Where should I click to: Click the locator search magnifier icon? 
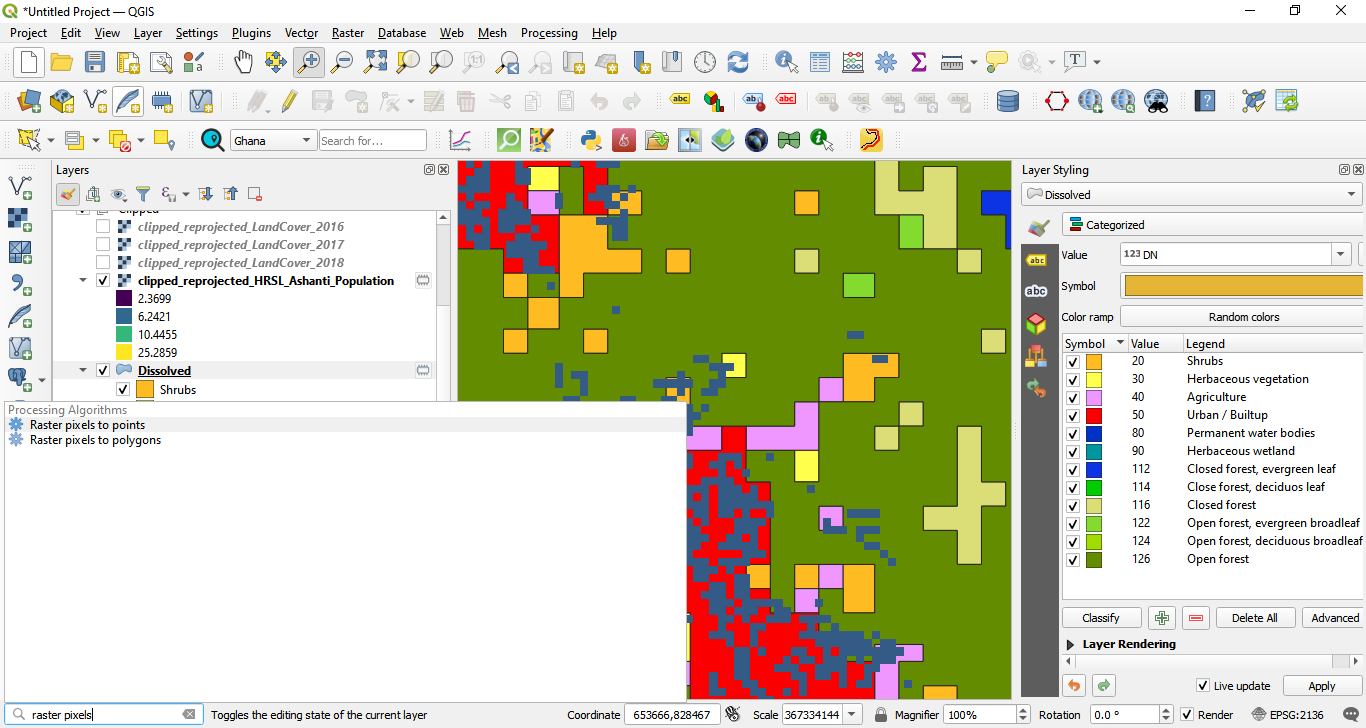click(x=19, y=715)
